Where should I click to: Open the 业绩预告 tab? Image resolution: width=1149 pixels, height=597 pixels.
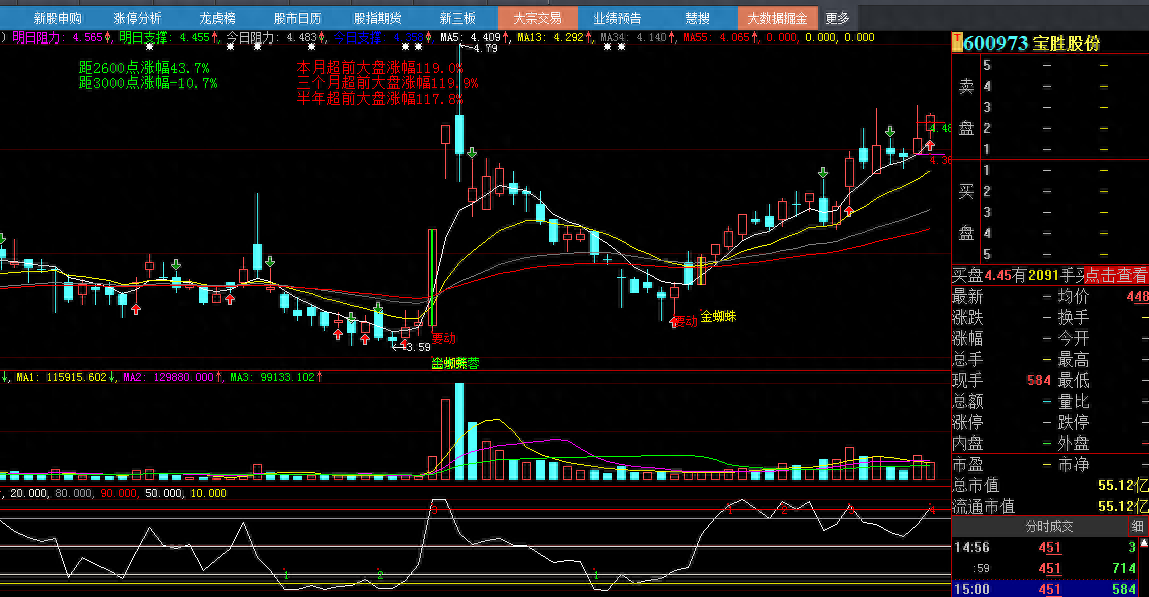tap(617, 18)
